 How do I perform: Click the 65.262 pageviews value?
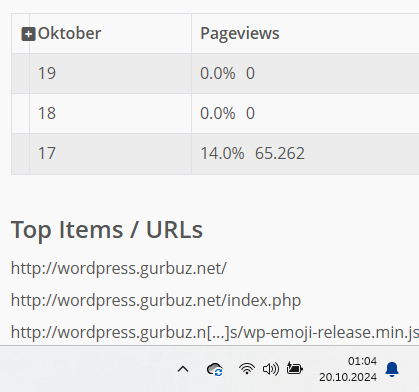point(280,154)
